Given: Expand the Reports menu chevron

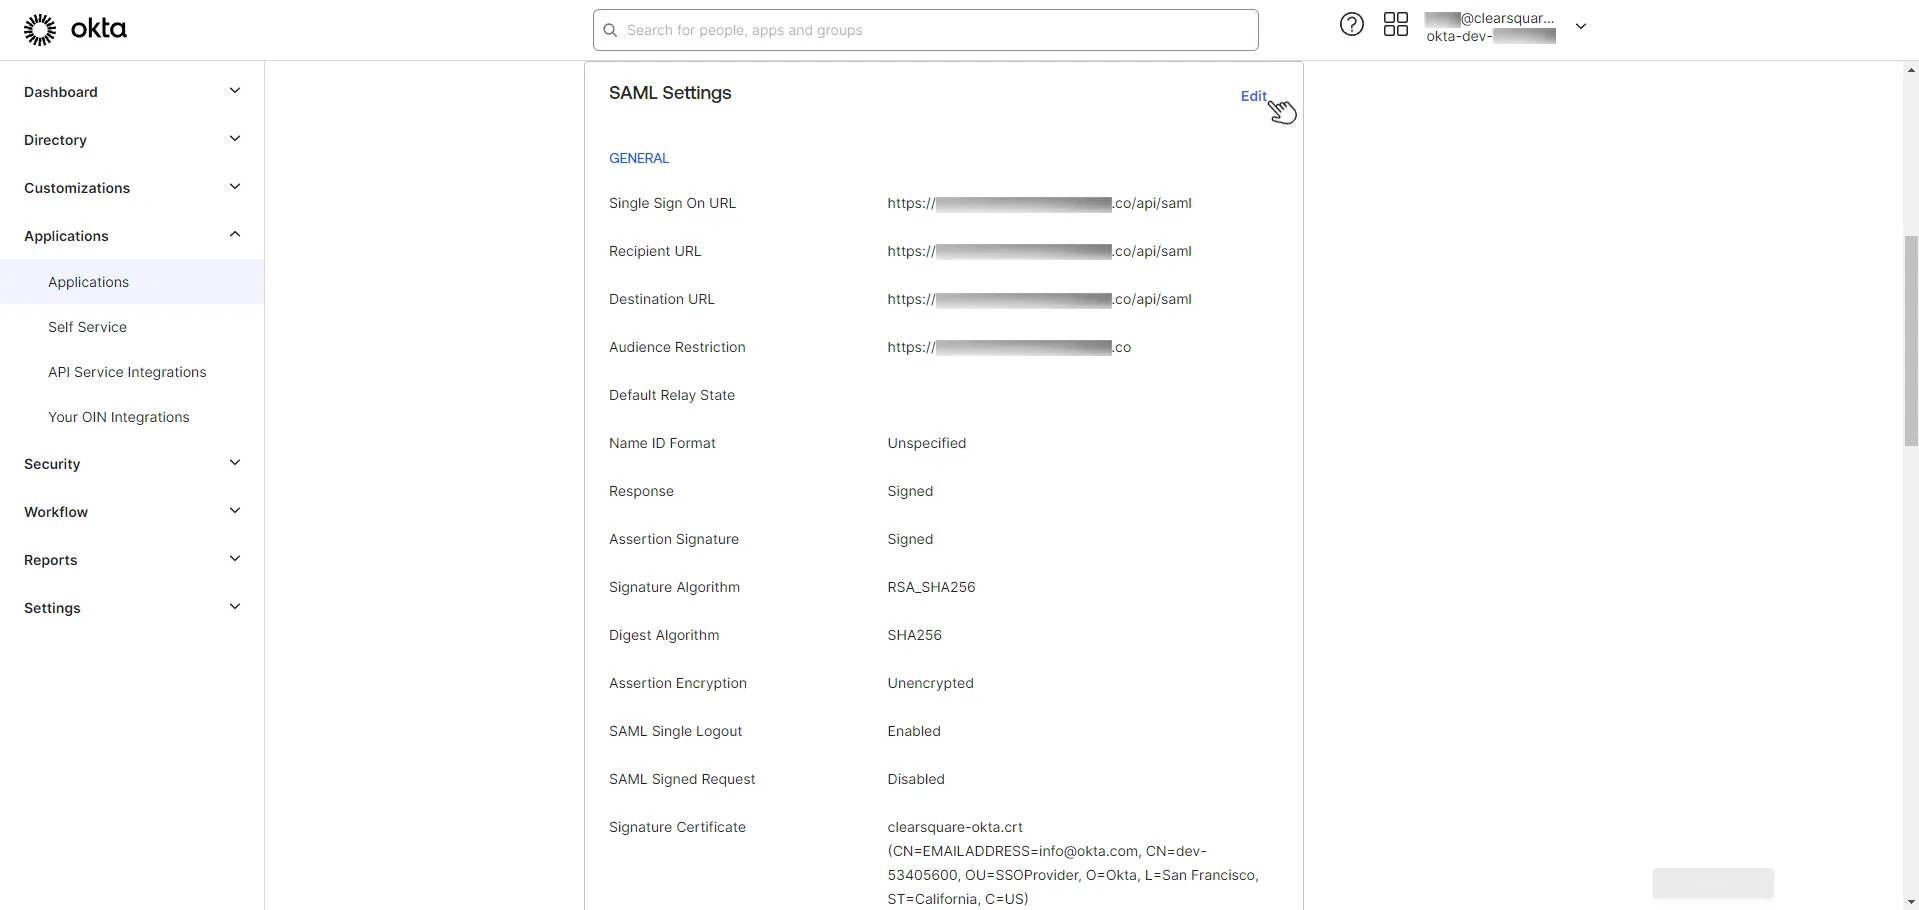Looking at the screenshot, I should (235, 559).
